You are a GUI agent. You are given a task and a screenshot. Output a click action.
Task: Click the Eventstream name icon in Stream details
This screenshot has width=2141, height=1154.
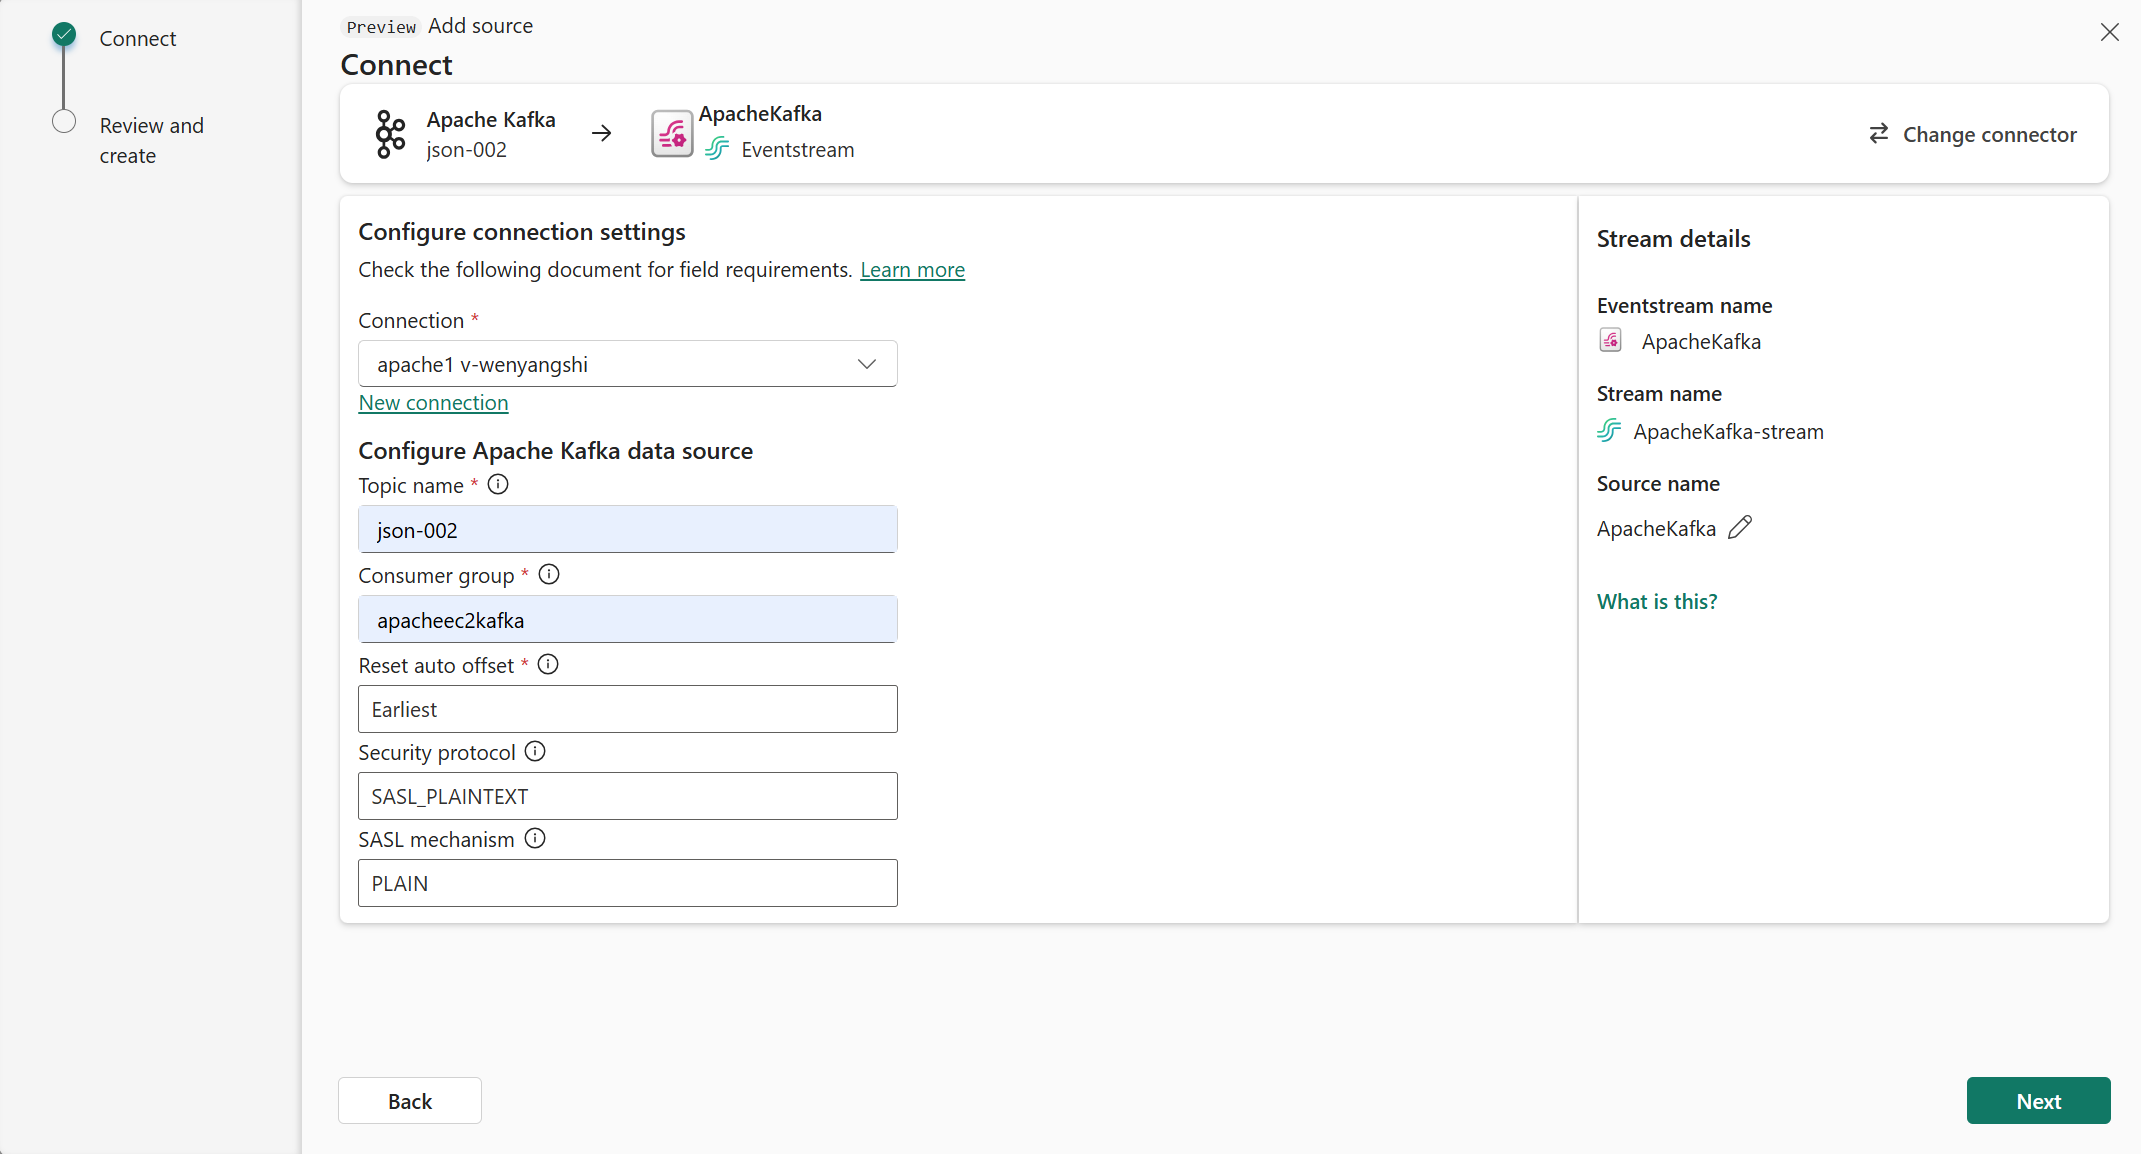pyautogui.click(x=1610, y=341)
